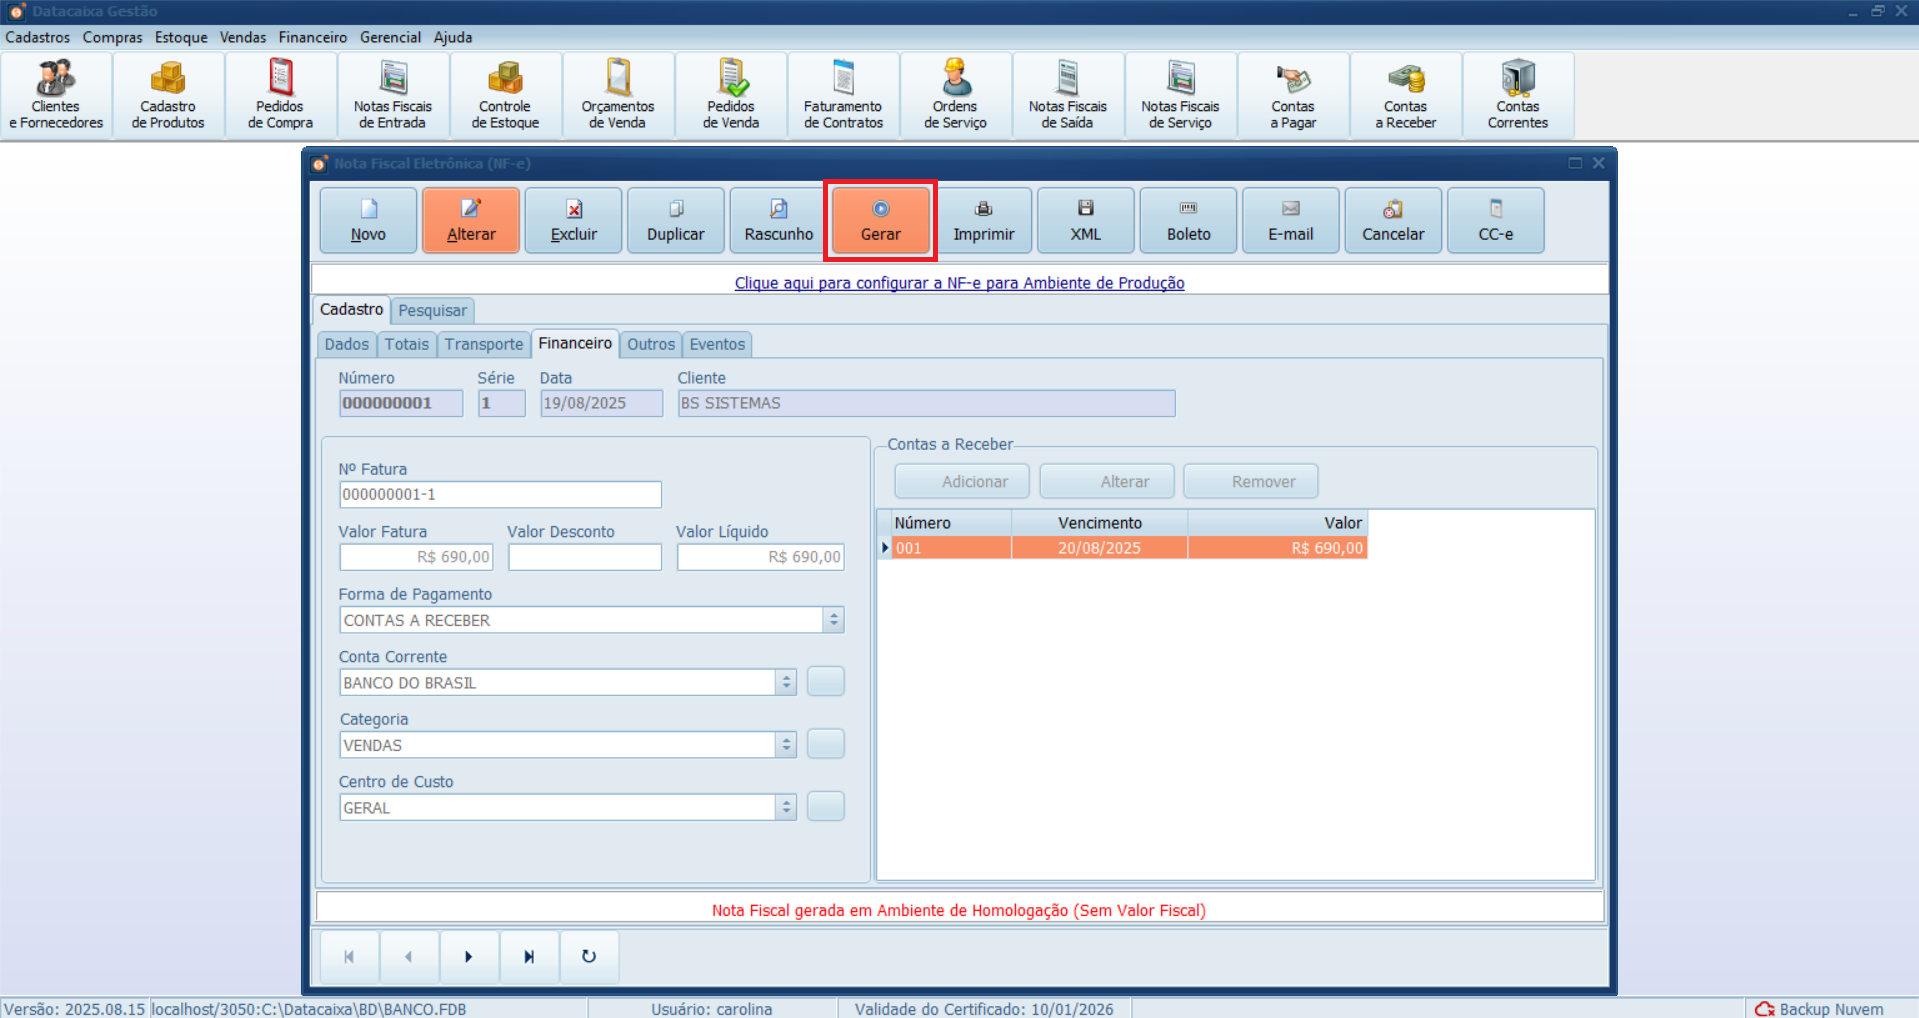Go to the next record arrow
This screenshot has width=1919, height=1018.
click(x=468, y=957)
